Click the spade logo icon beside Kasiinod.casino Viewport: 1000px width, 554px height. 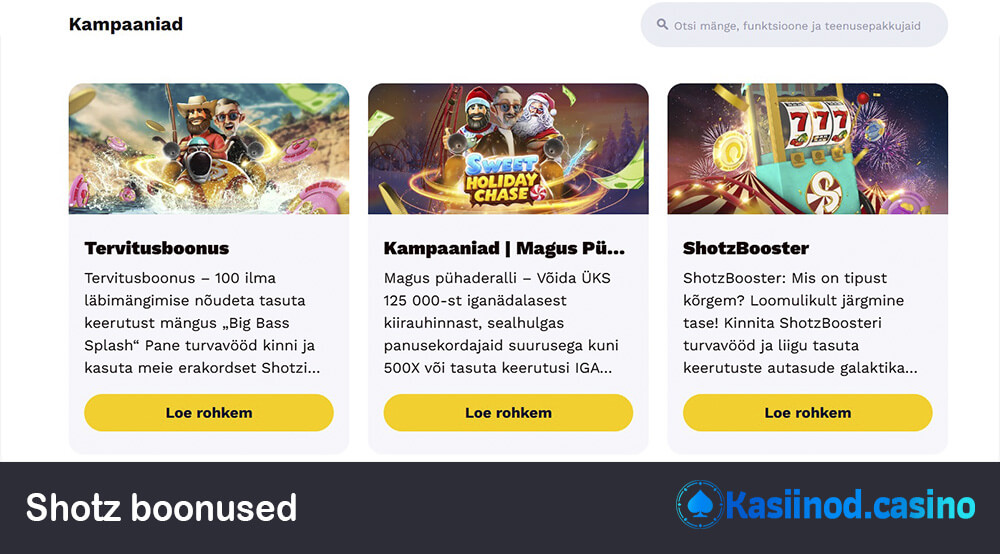tap(699, 506)
